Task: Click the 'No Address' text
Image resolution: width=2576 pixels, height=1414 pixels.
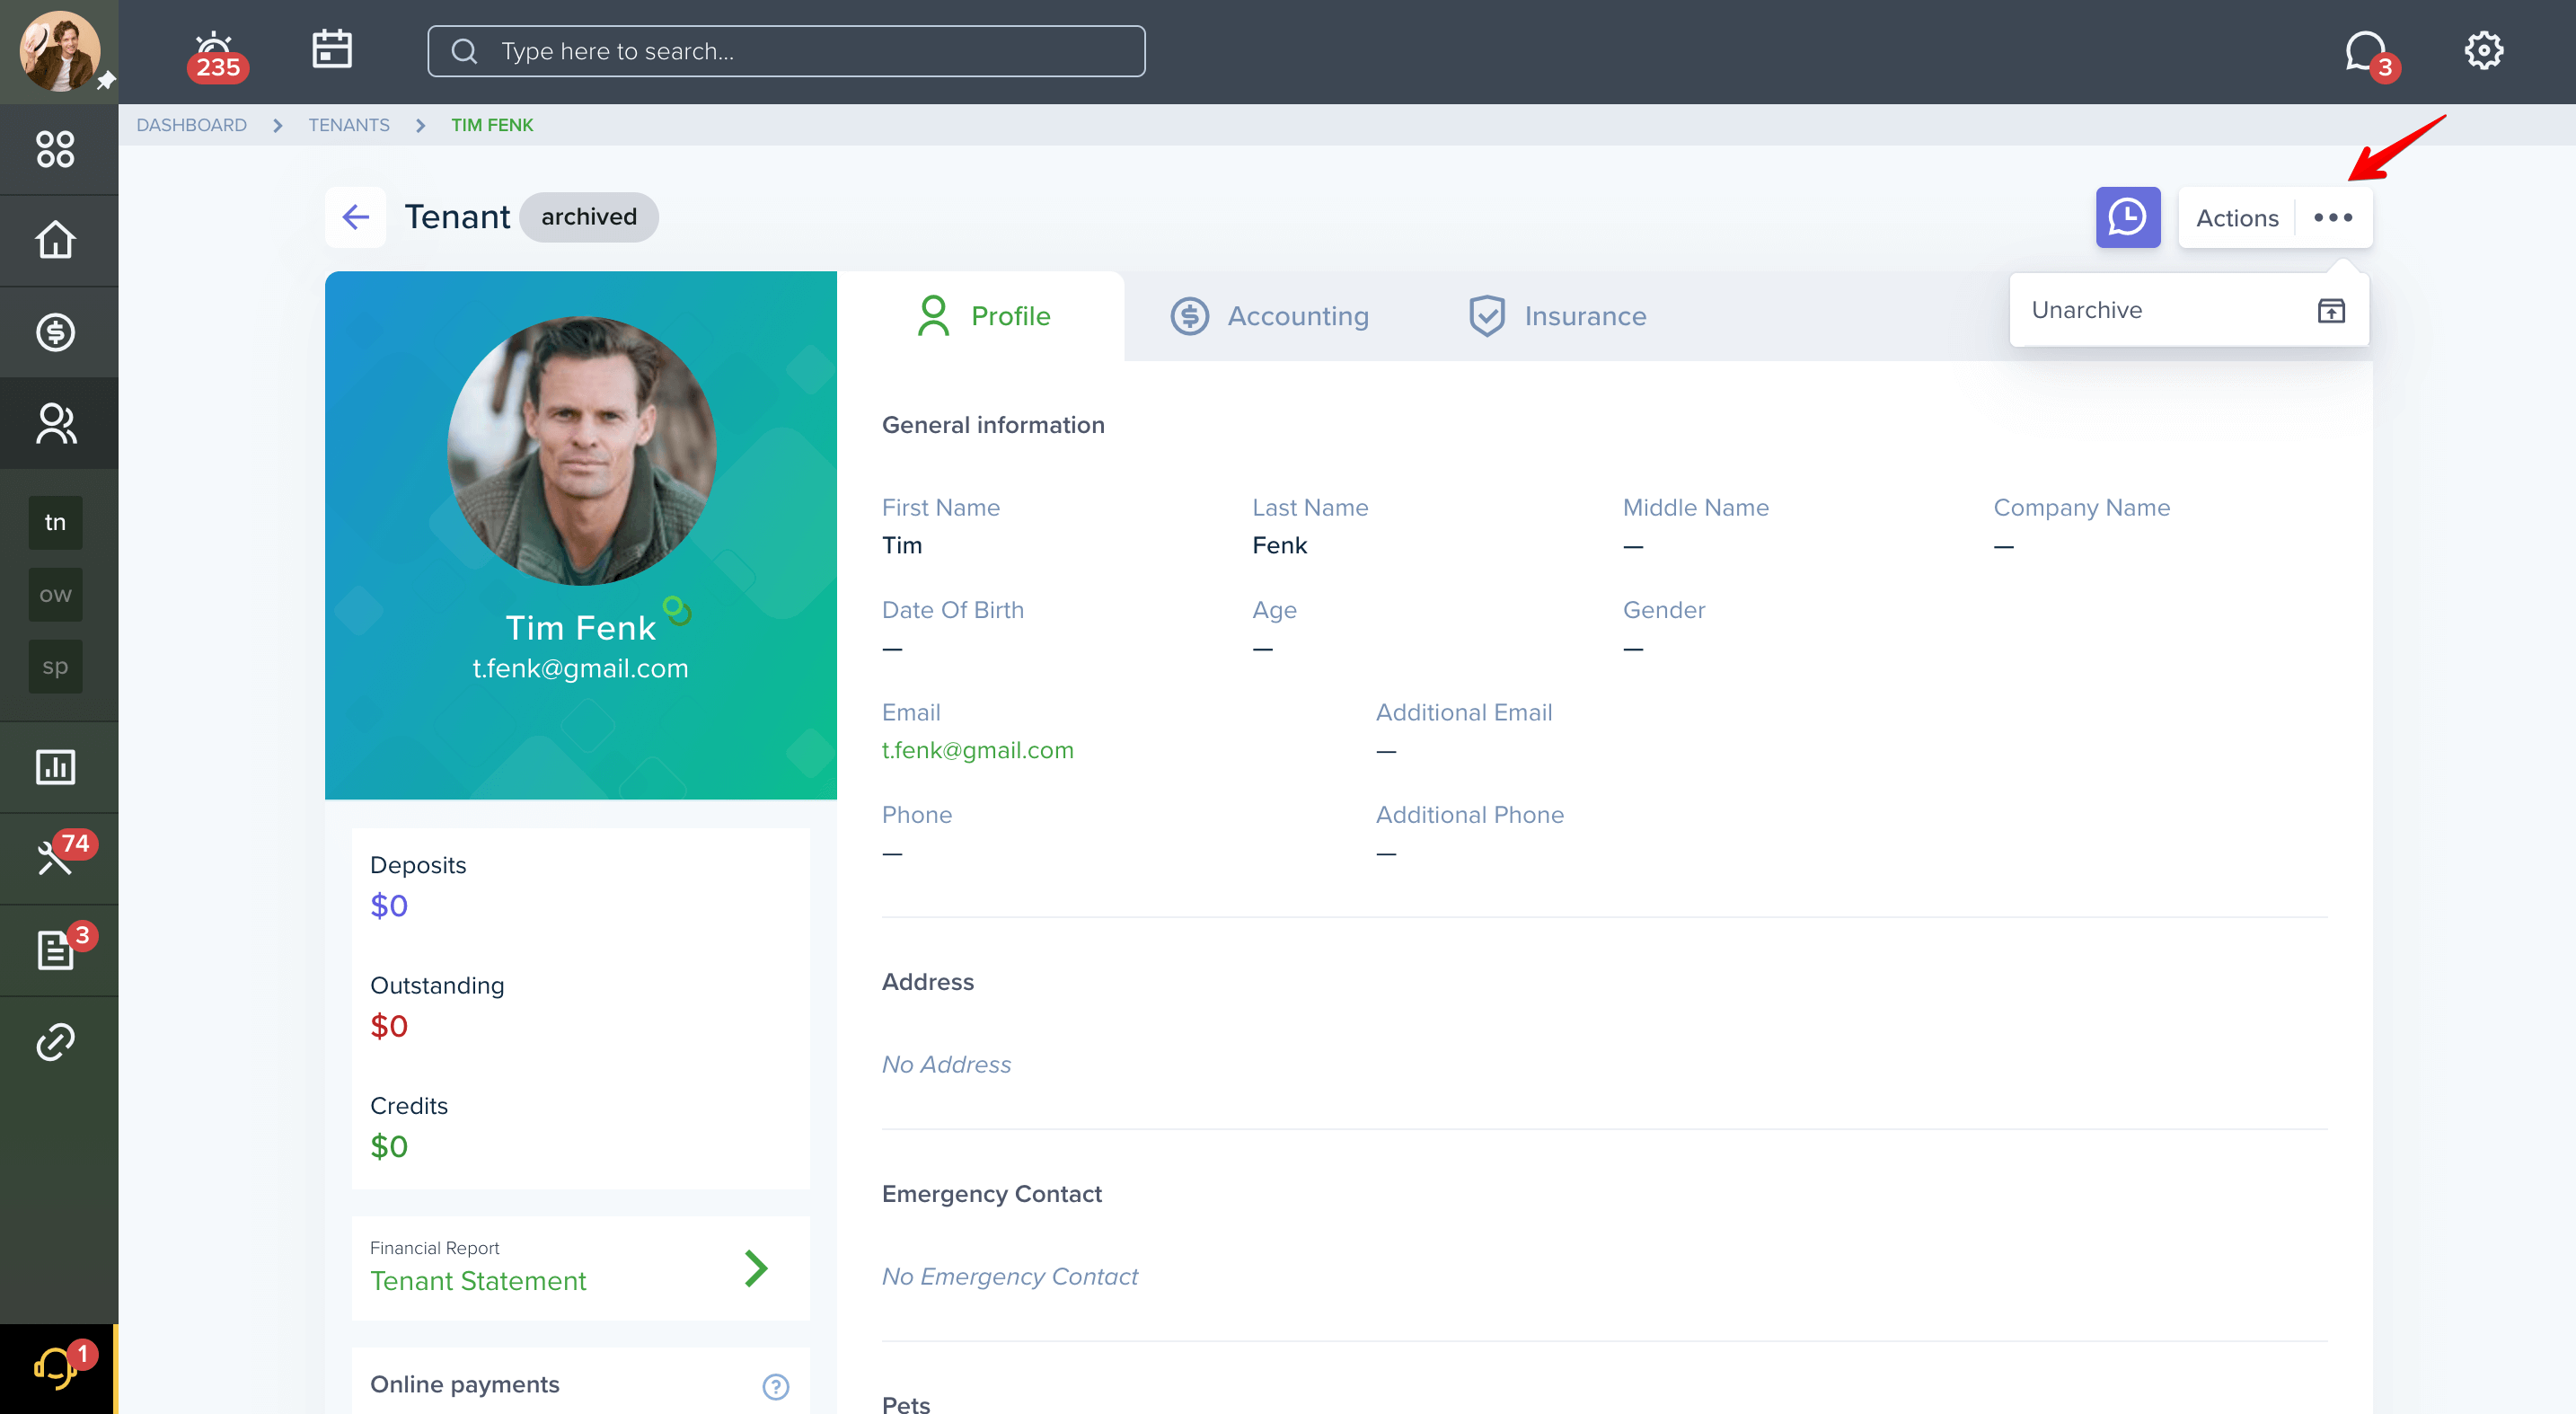Action: point(946,1064)
